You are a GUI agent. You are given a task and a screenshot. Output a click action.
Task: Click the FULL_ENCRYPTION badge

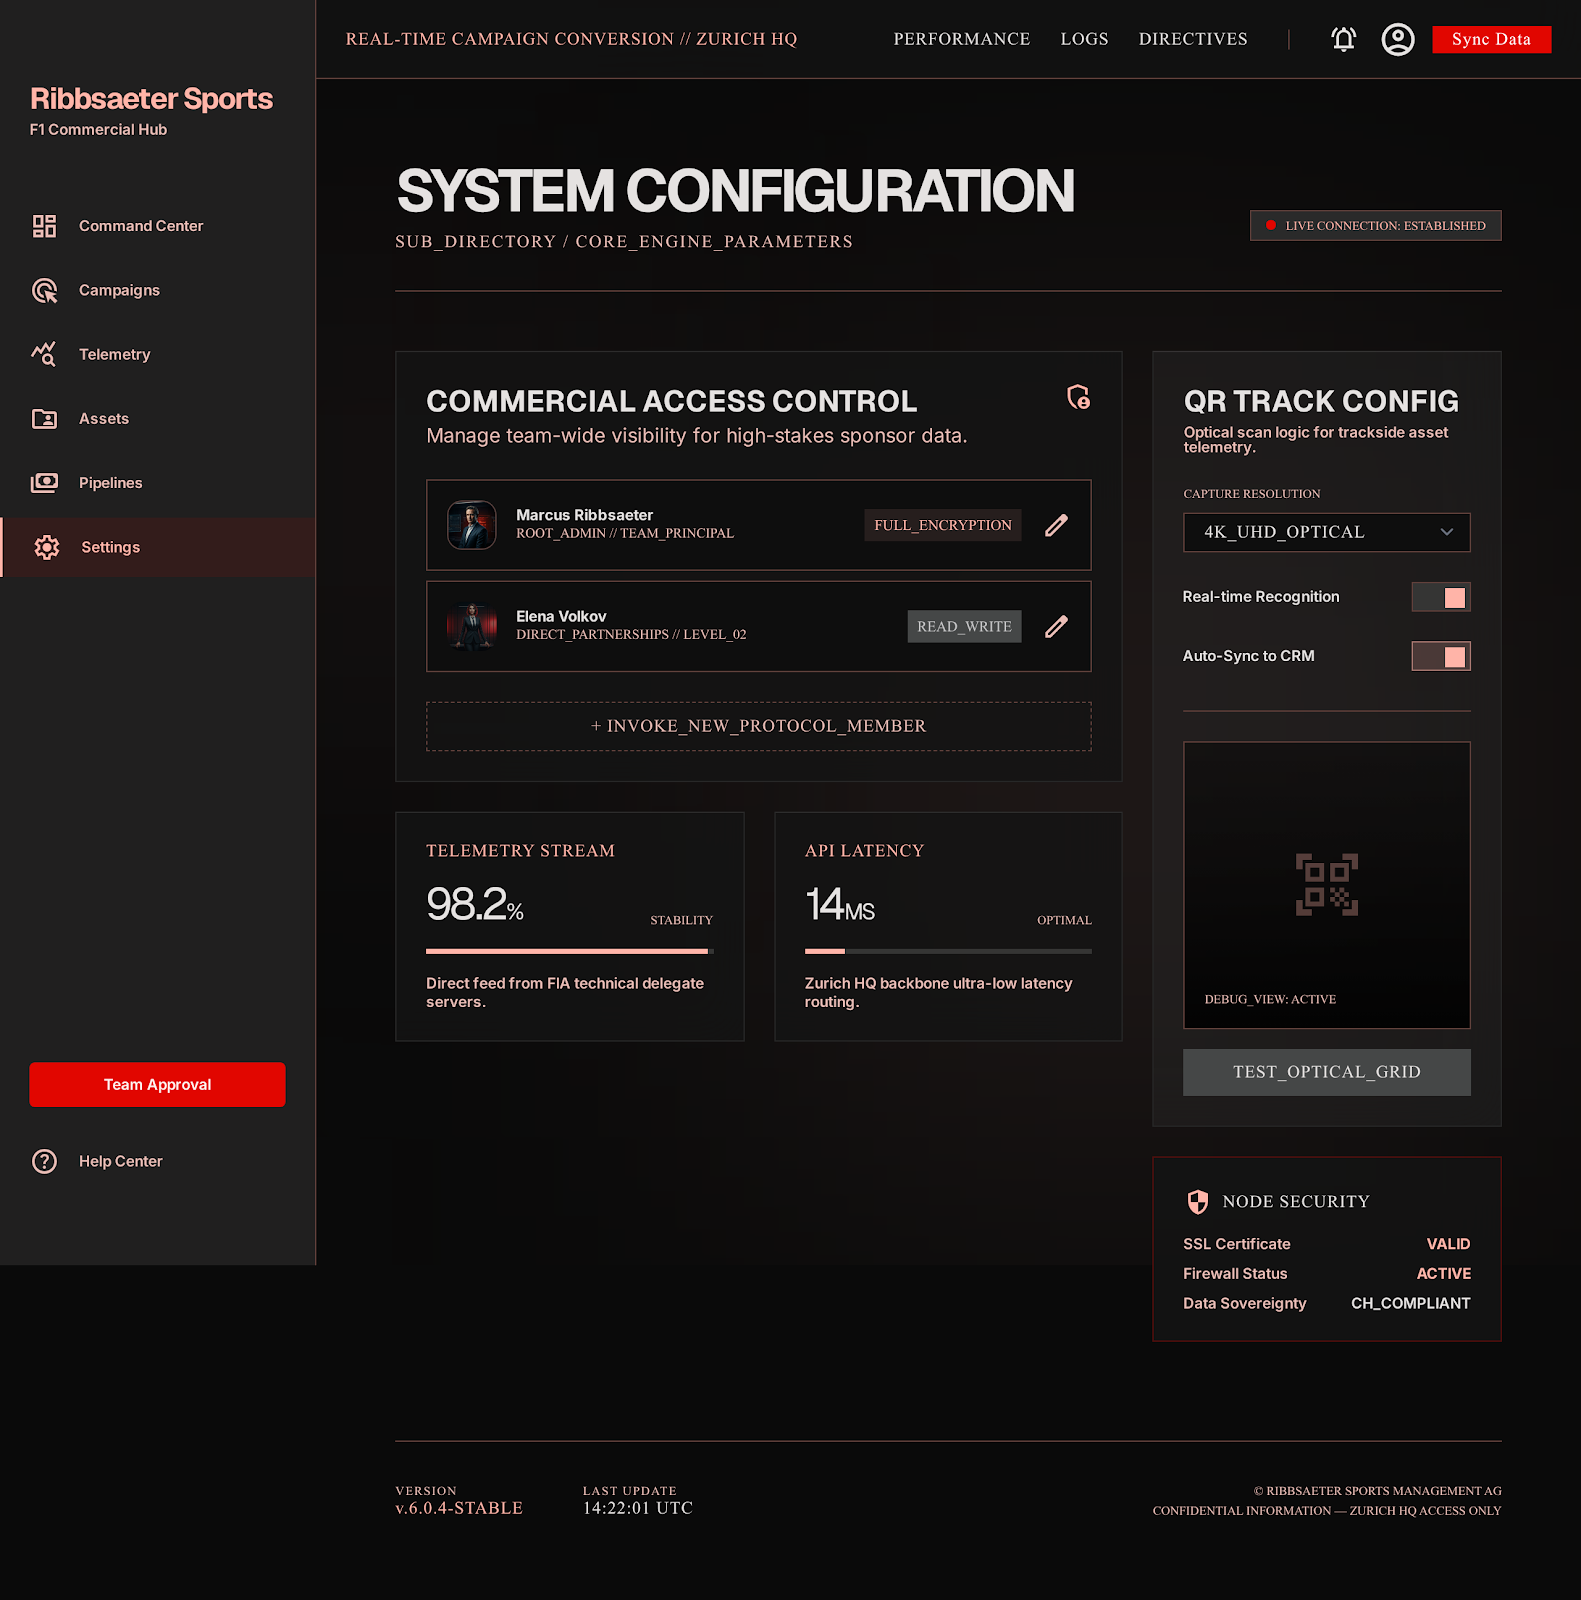942,525
